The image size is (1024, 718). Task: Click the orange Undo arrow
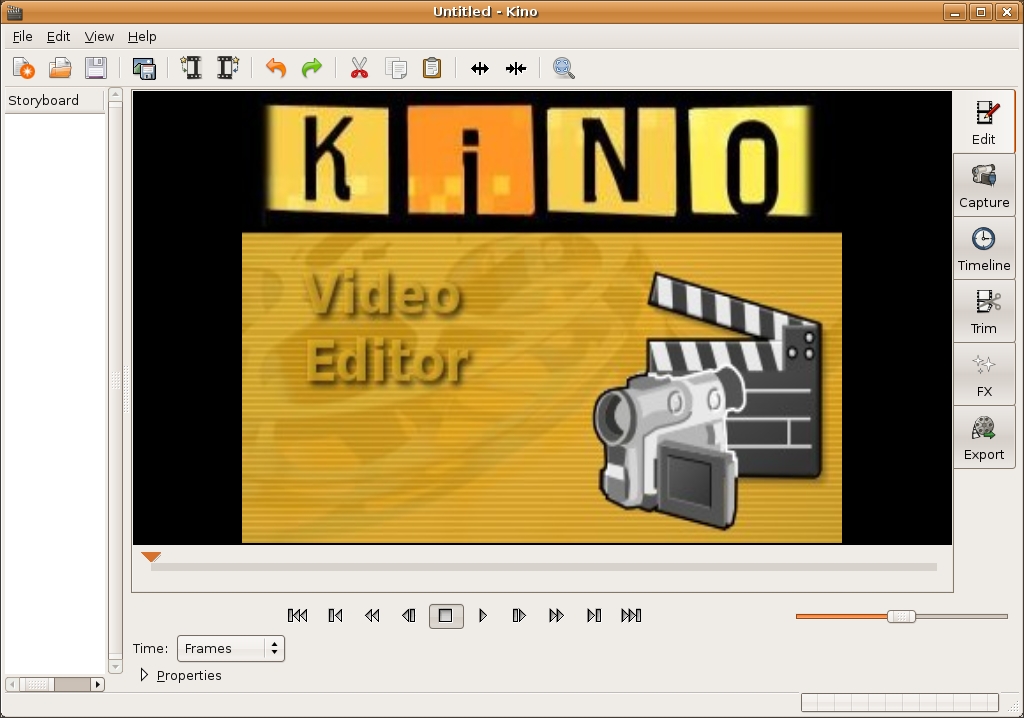click(x=276, y=68)
